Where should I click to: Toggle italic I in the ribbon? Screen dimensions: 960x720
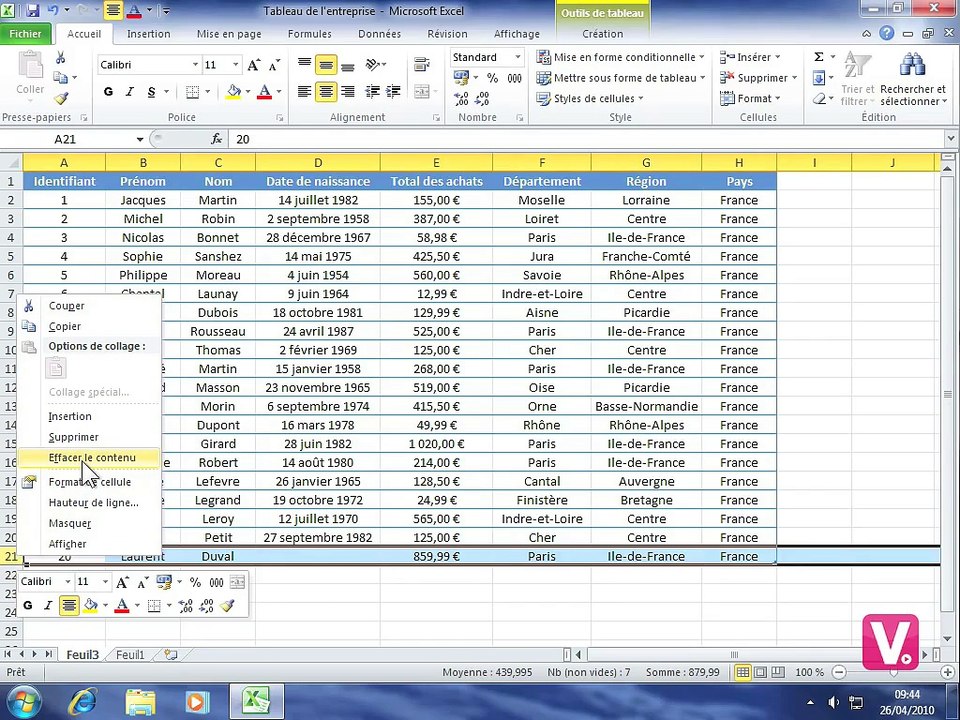click(129, 92)
